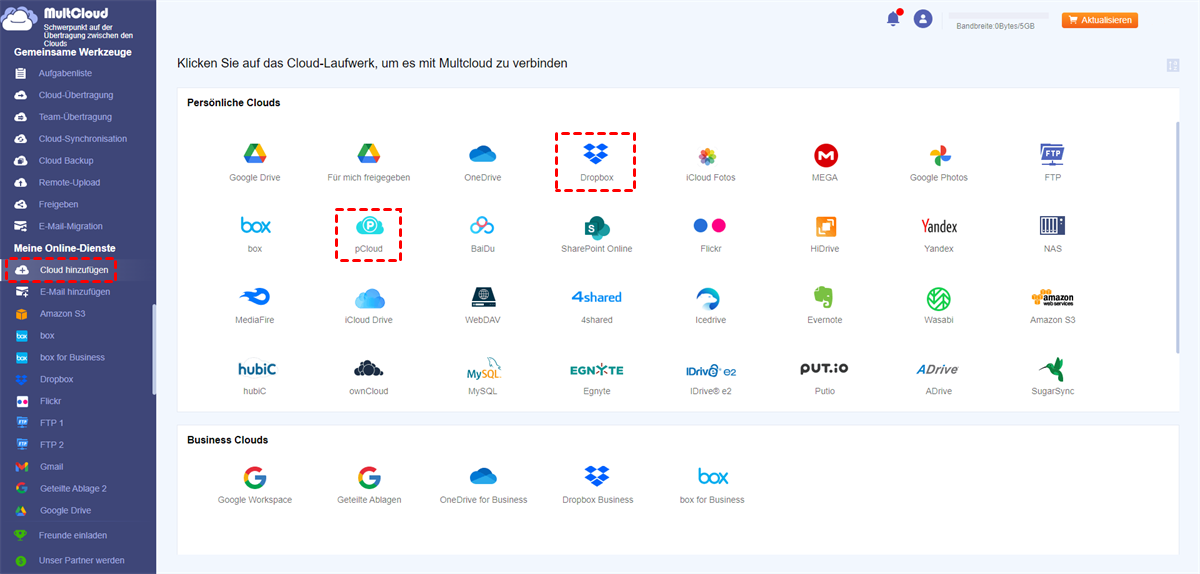Select ADrive cloud
Screen dimensions: 1200x574
click(939, 377)
